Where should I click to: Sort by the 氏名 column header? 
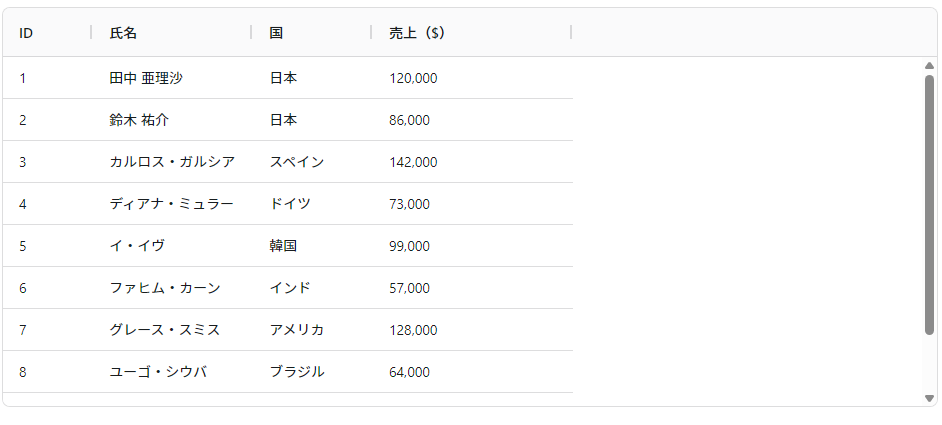(x=171, y=33)
